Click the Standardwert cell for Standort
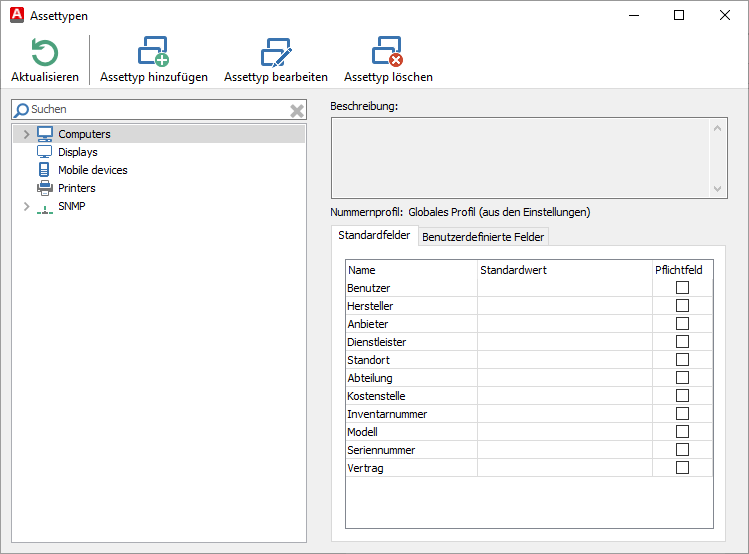The width and height of the screenshot is (749, 554). tap(565, 360)
